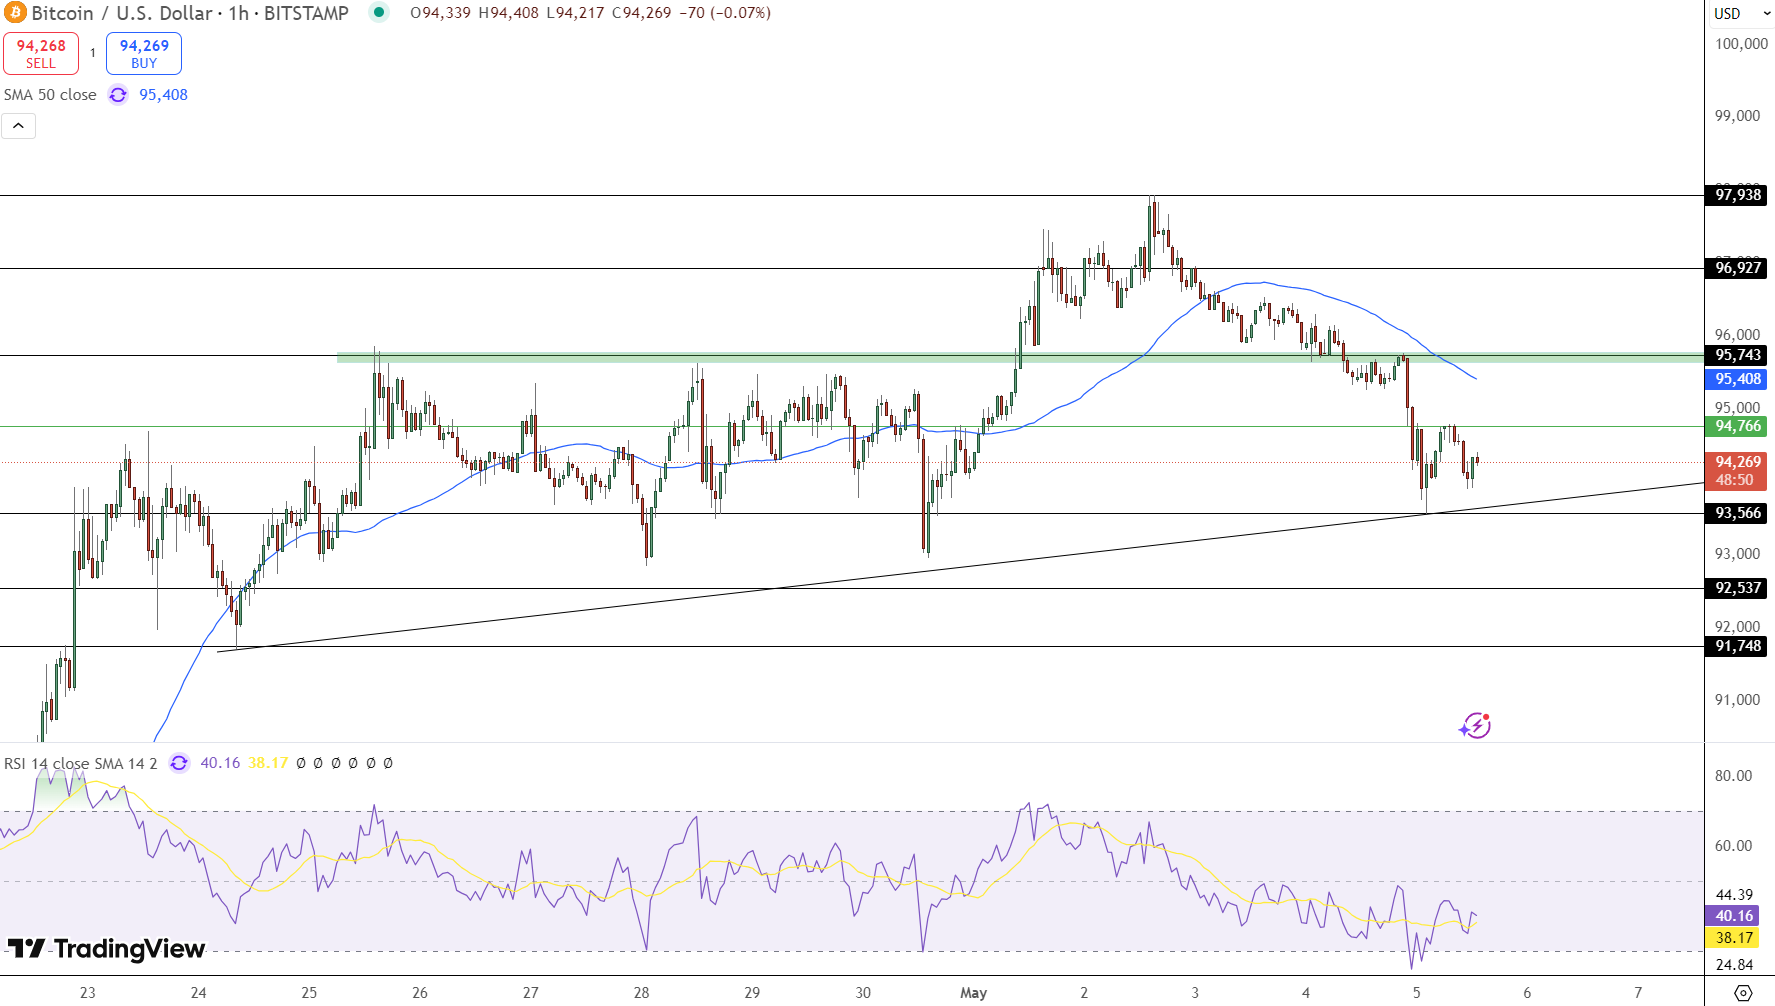Click the 94,268 SELL button
The width and height of the screenshot is (1775, 1006).
pos(41,54)
